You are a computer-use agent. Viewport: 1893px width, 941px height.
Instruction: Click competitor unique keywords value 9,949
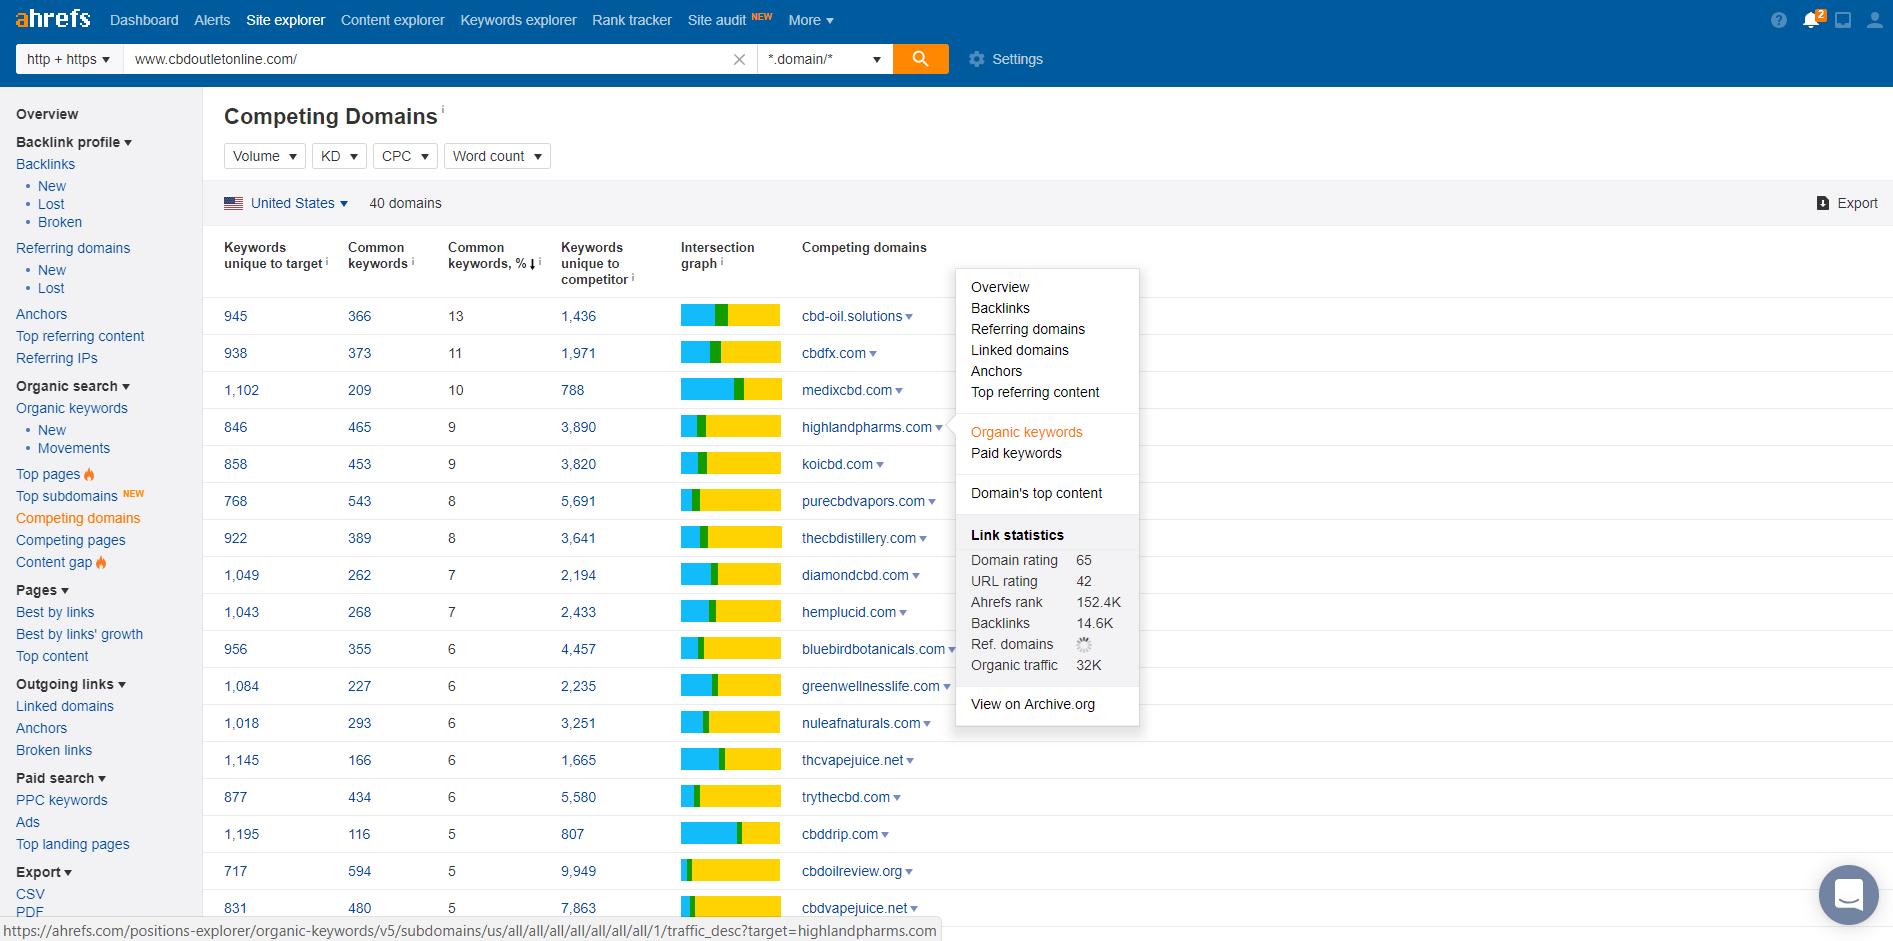[578, 871]
